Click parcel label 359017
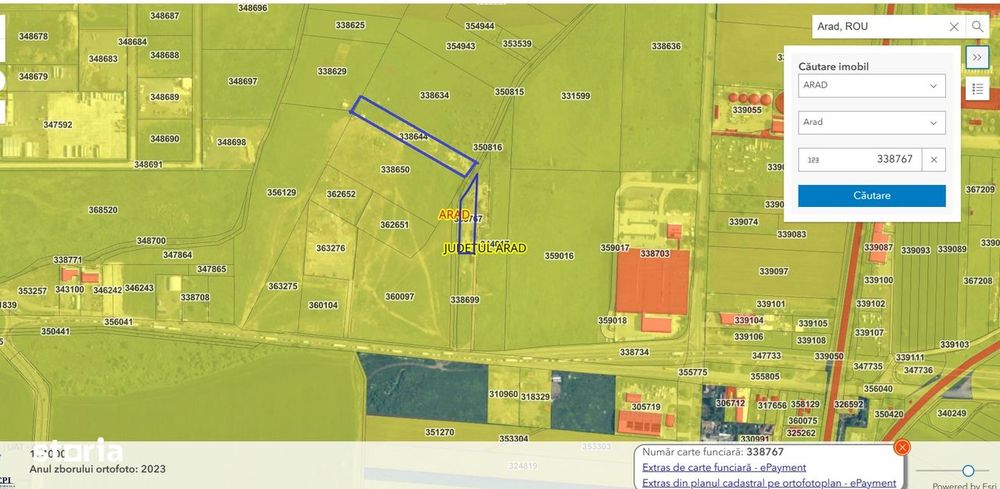The image size is (1000, 489). pos(614,247)
